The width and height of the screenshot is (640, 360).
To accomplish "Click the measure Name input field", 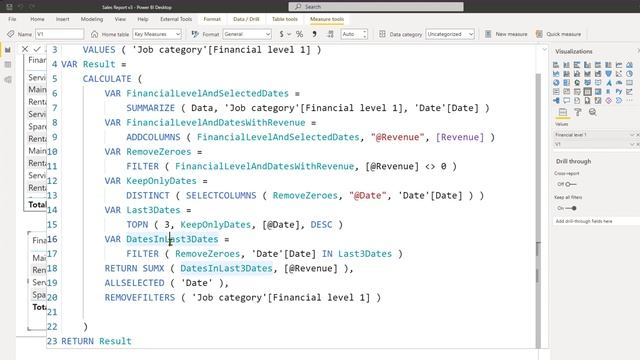I will point(60,34).
